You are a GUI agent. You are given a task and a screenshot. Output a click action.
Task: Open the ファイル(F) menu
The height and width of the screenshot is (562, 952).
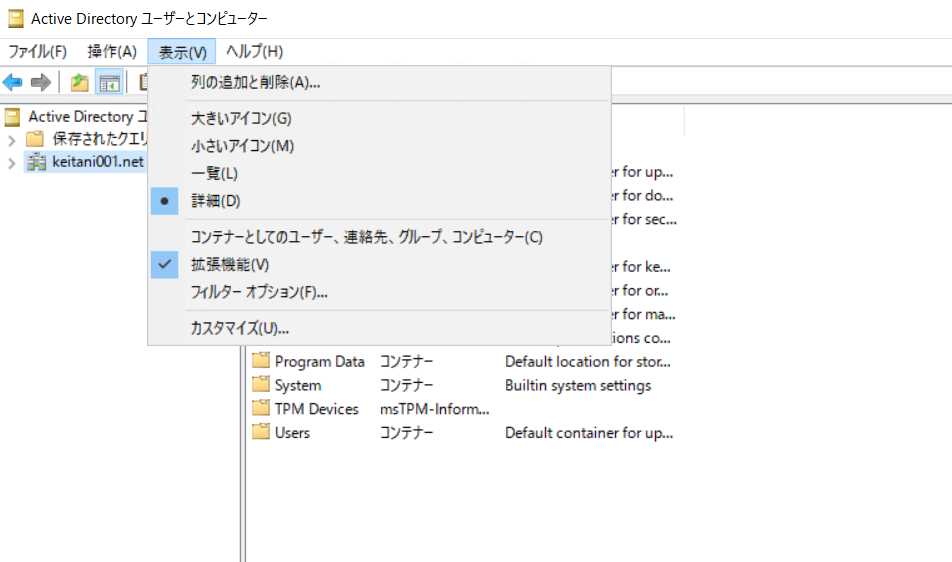(x=38, y=52)
